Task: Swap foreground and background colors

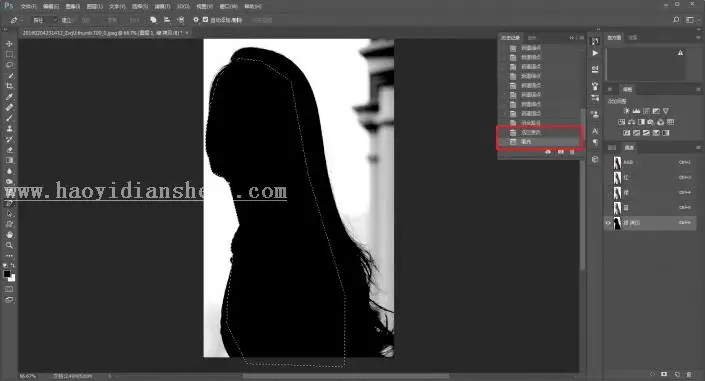Action: coord(13,266)
